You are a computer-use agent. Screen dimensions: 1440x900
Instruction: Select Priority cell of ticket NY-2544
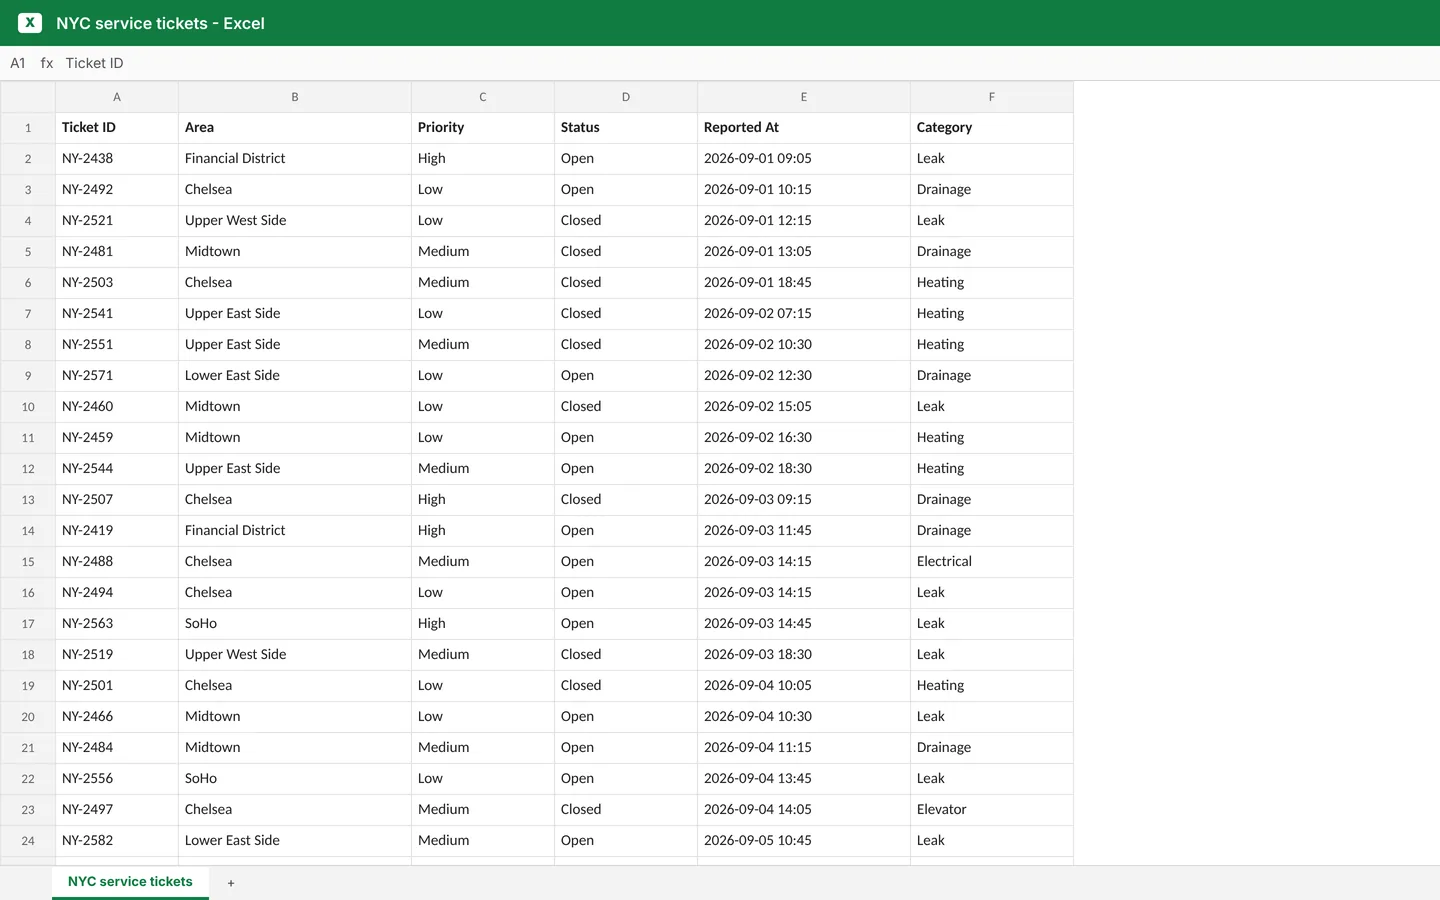[483, 469]
